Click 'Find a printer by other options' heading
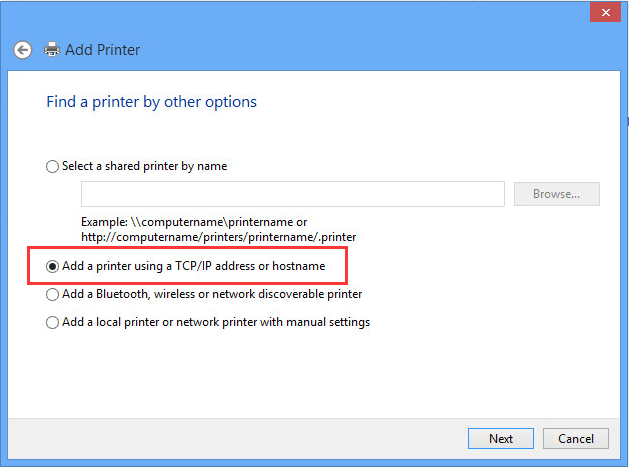This screenshot has width=629, height=467. 151,102
